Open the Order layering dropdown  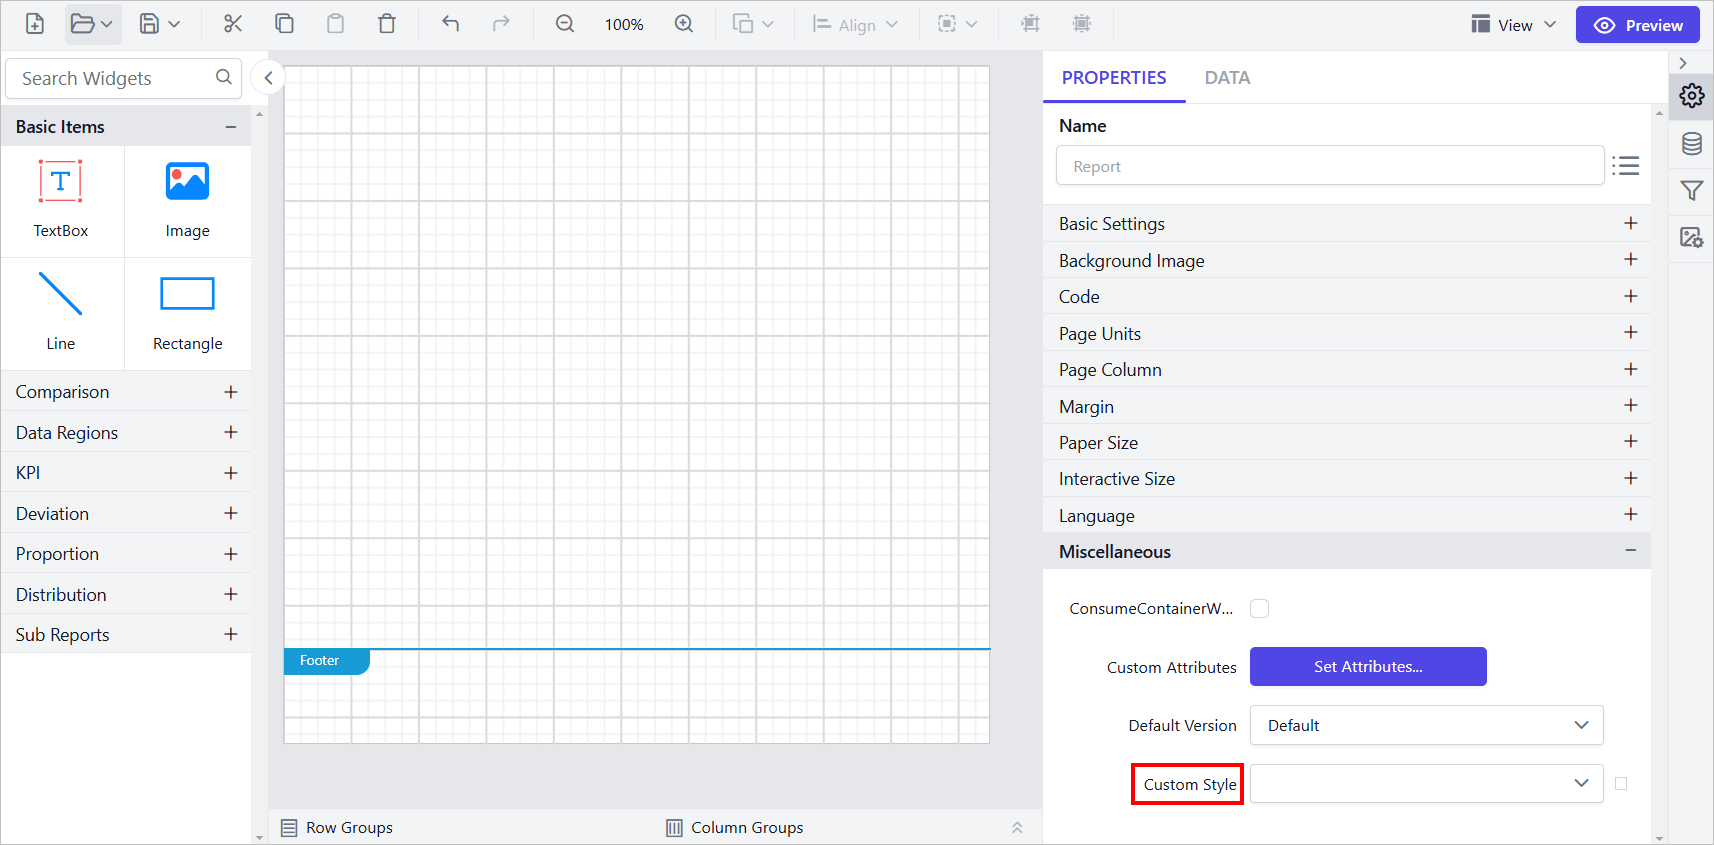coord(754,24)
